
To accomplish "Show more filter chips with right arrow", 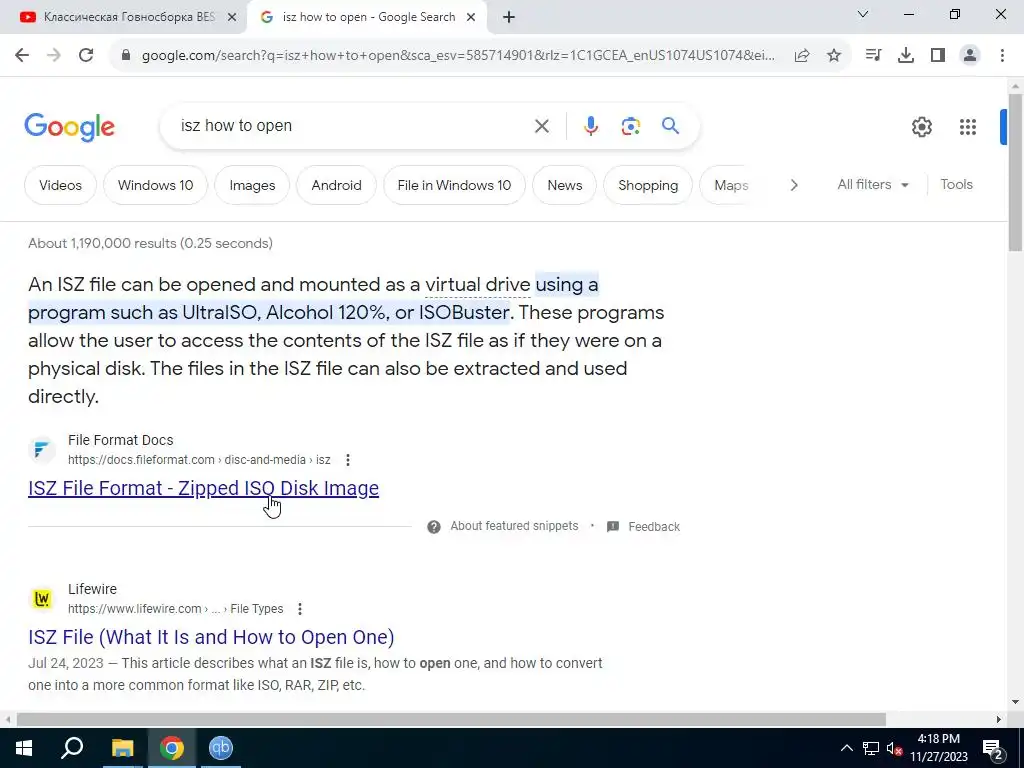I will [793, 185].
